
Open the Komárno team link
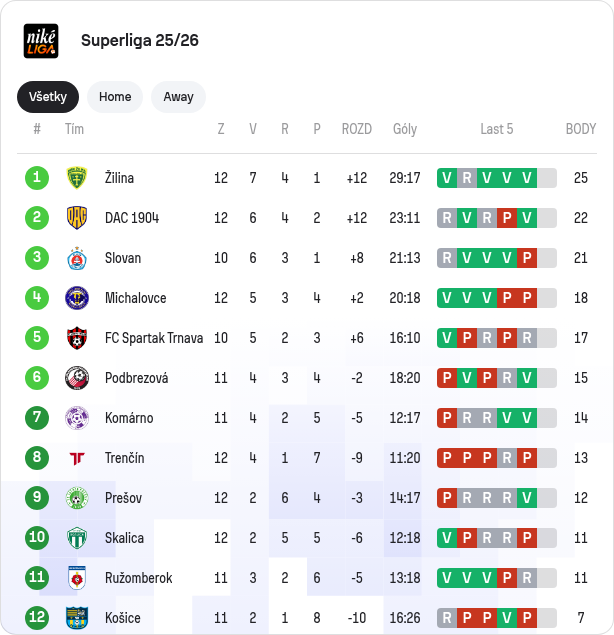coord(129,418)
